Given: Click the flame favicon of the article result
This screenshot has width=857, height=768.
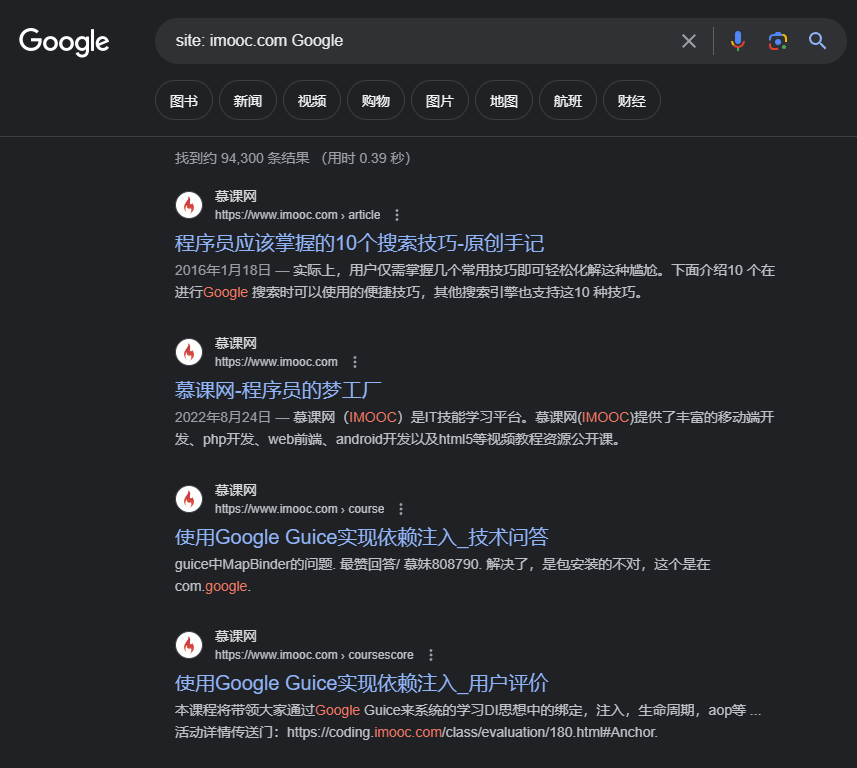Looking at the screenshot, I should 189,205.
